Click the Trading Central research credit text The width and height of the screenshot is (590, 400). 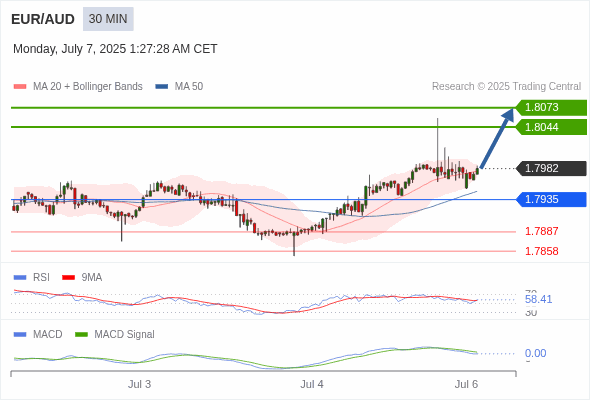[x=506, y=87]
